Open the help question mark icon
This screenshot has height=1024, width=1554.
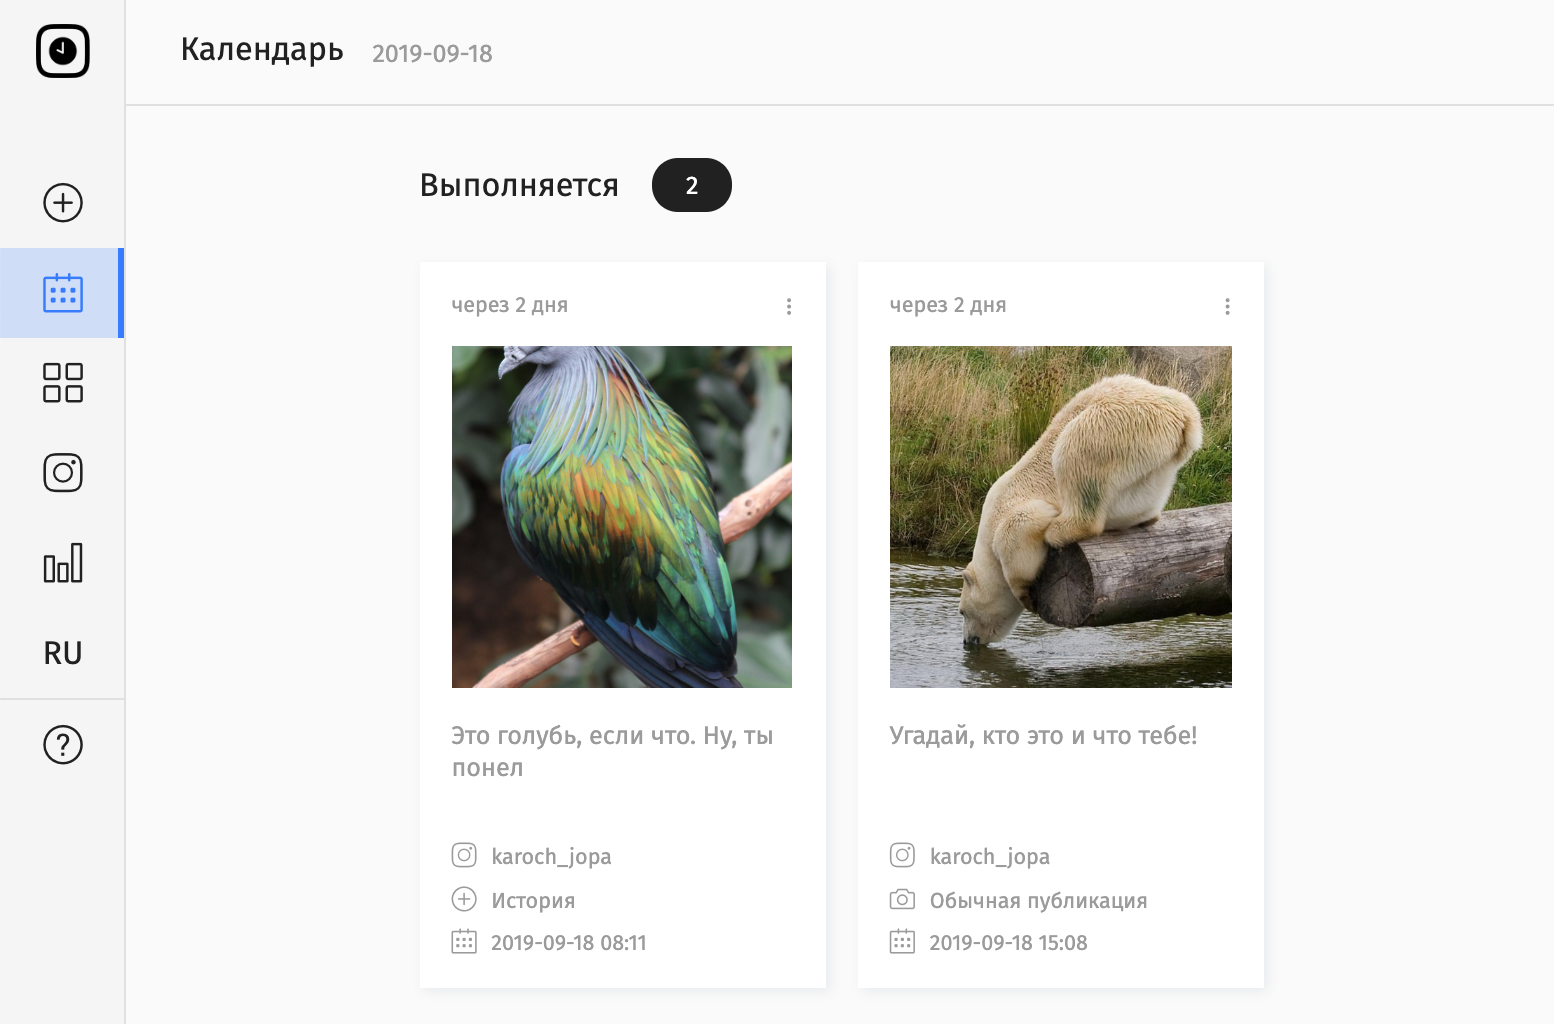coord(63,745)
